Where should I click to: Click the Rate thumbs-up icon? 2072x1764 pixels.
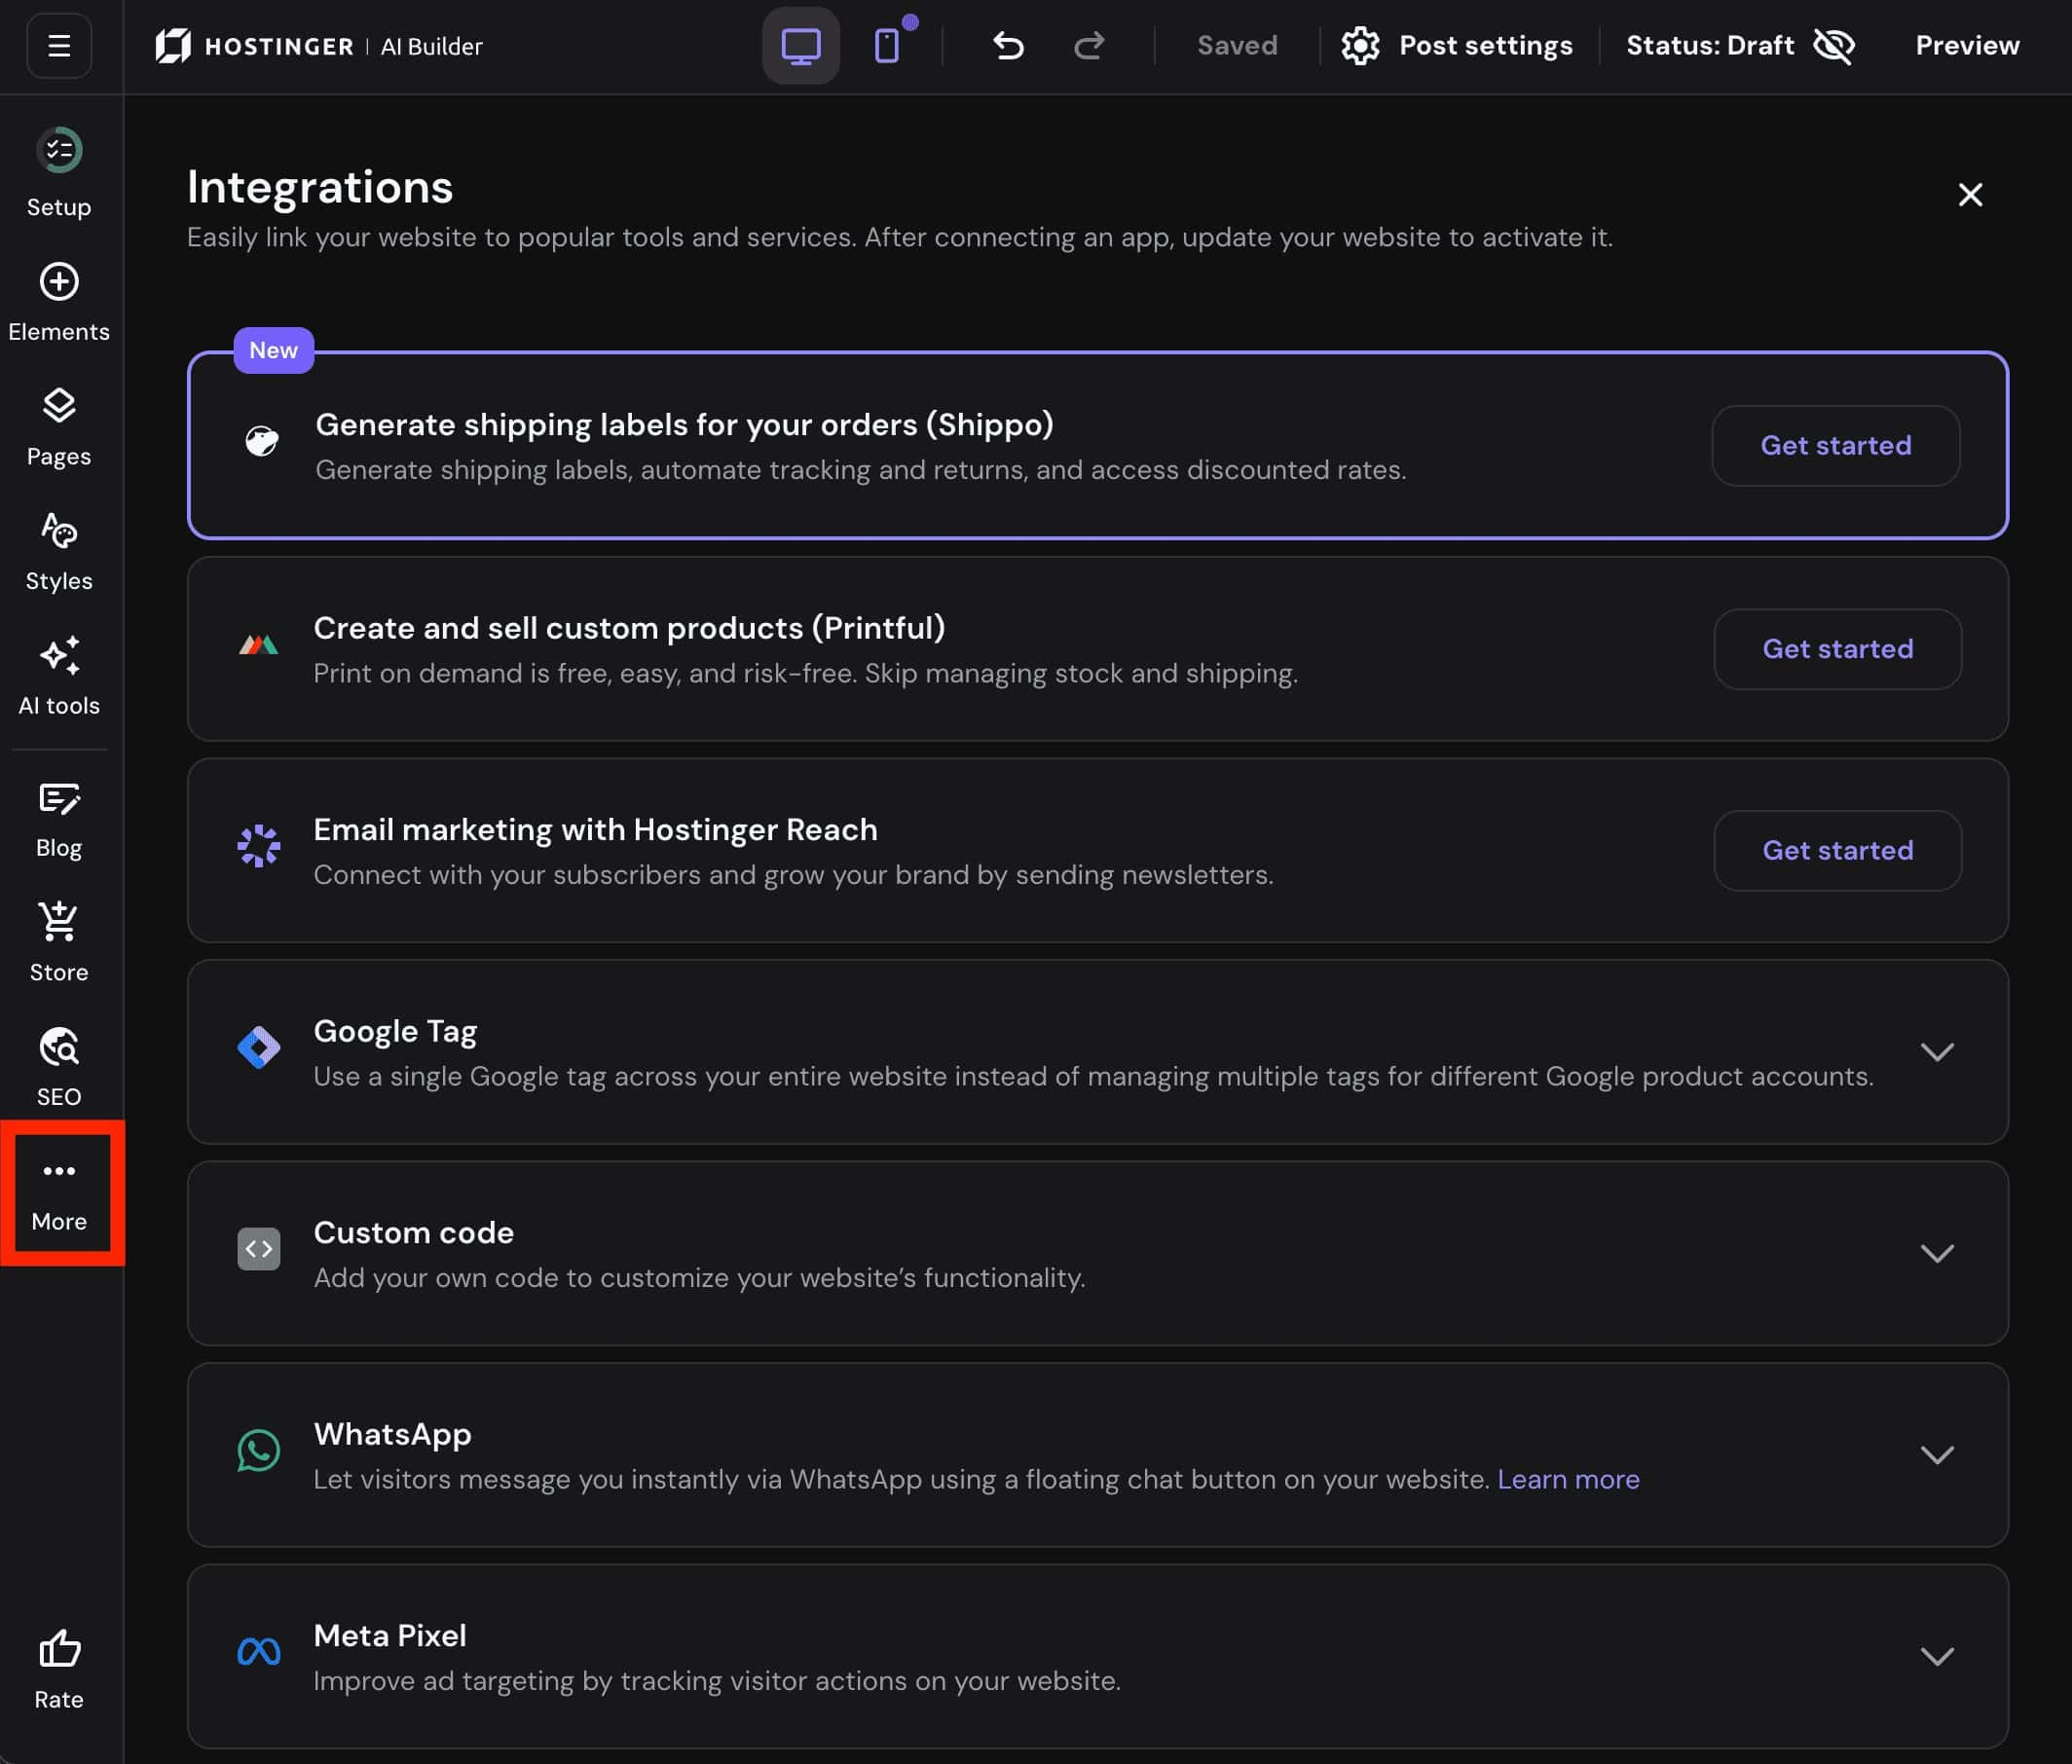point(59,1649)
